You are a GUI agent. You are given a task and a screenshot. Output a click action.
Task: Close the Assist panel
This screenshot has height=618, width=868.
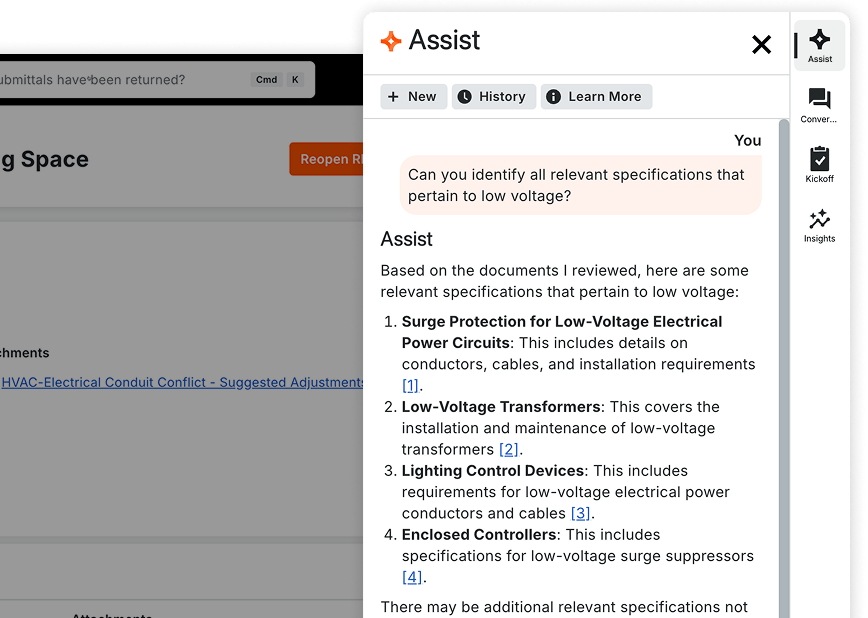pos(762,44)
